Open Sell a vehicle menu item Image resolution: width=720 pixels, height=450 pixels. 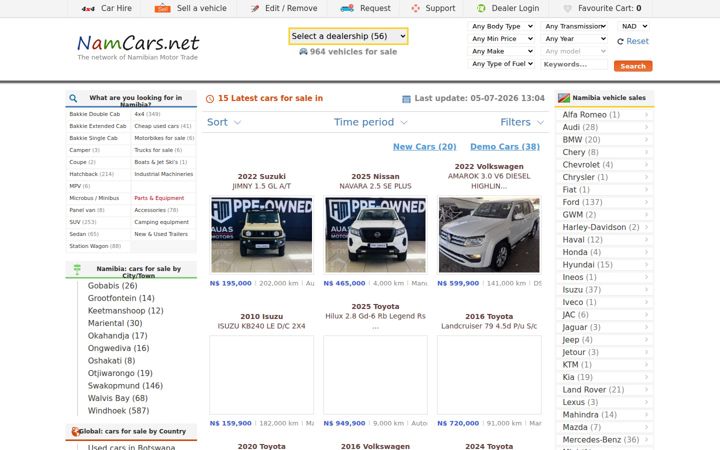pyautogui.click(x=191, y=8)
